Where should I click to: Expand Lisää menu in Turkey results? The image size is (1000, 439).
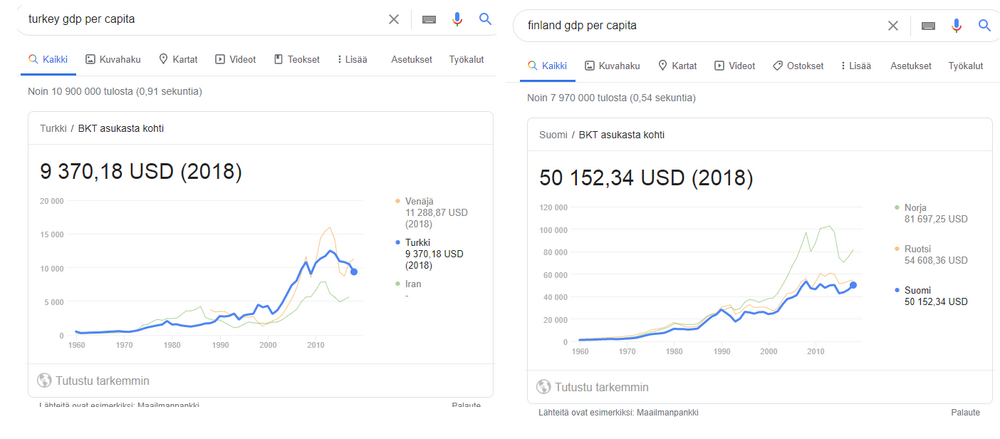coord(352,60)
